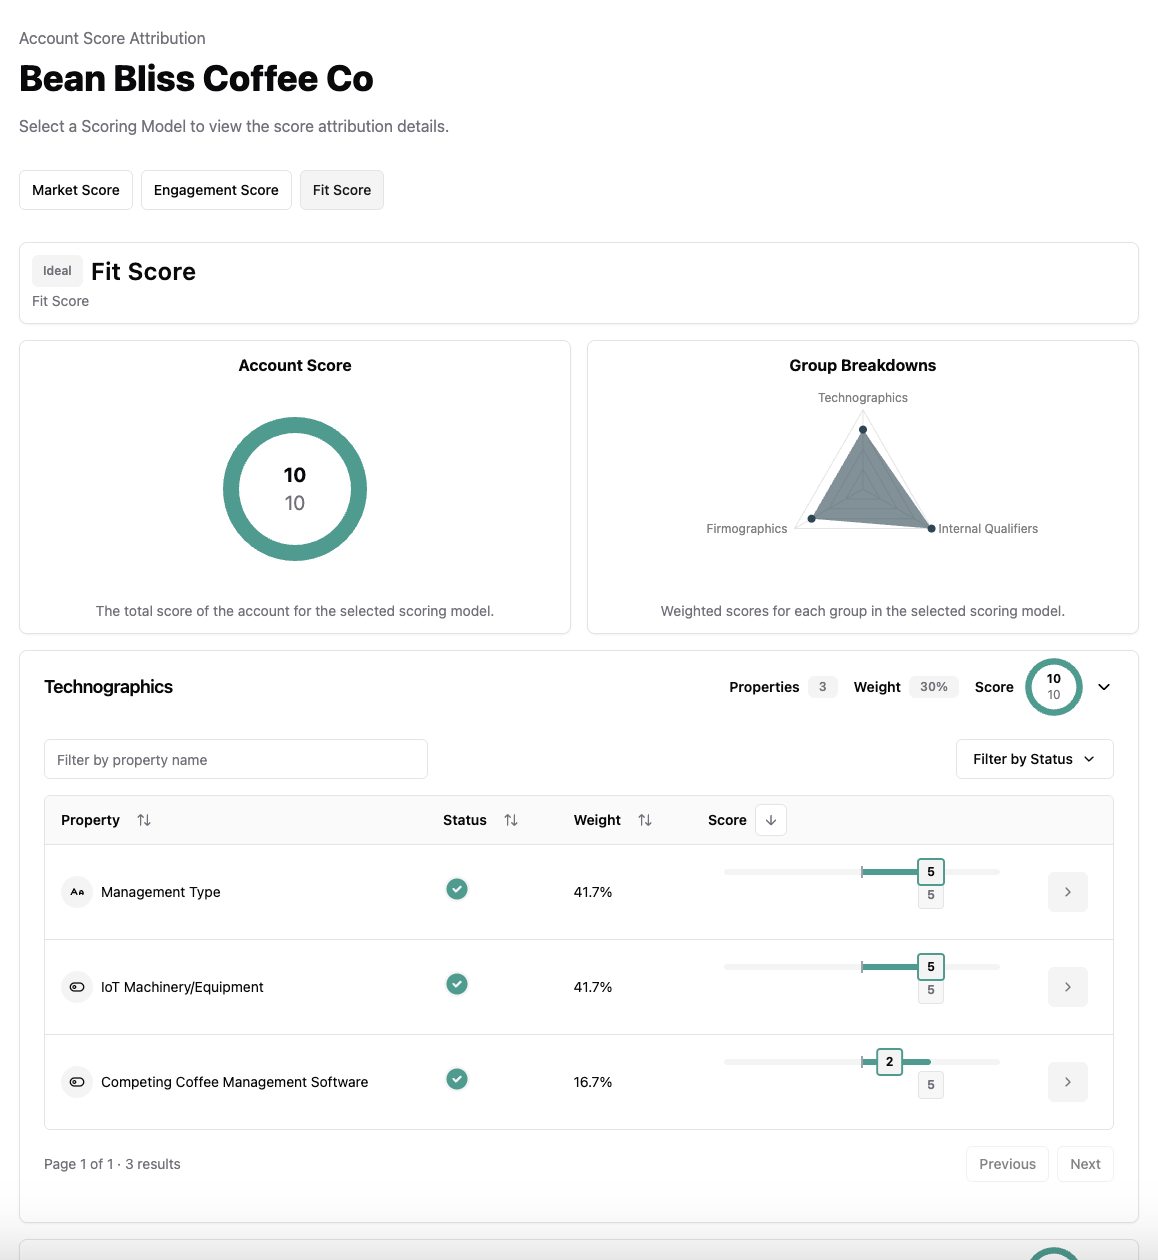1158x1260 pixels.
Task: Click the Next page button
Action: click(1084, 1164)
